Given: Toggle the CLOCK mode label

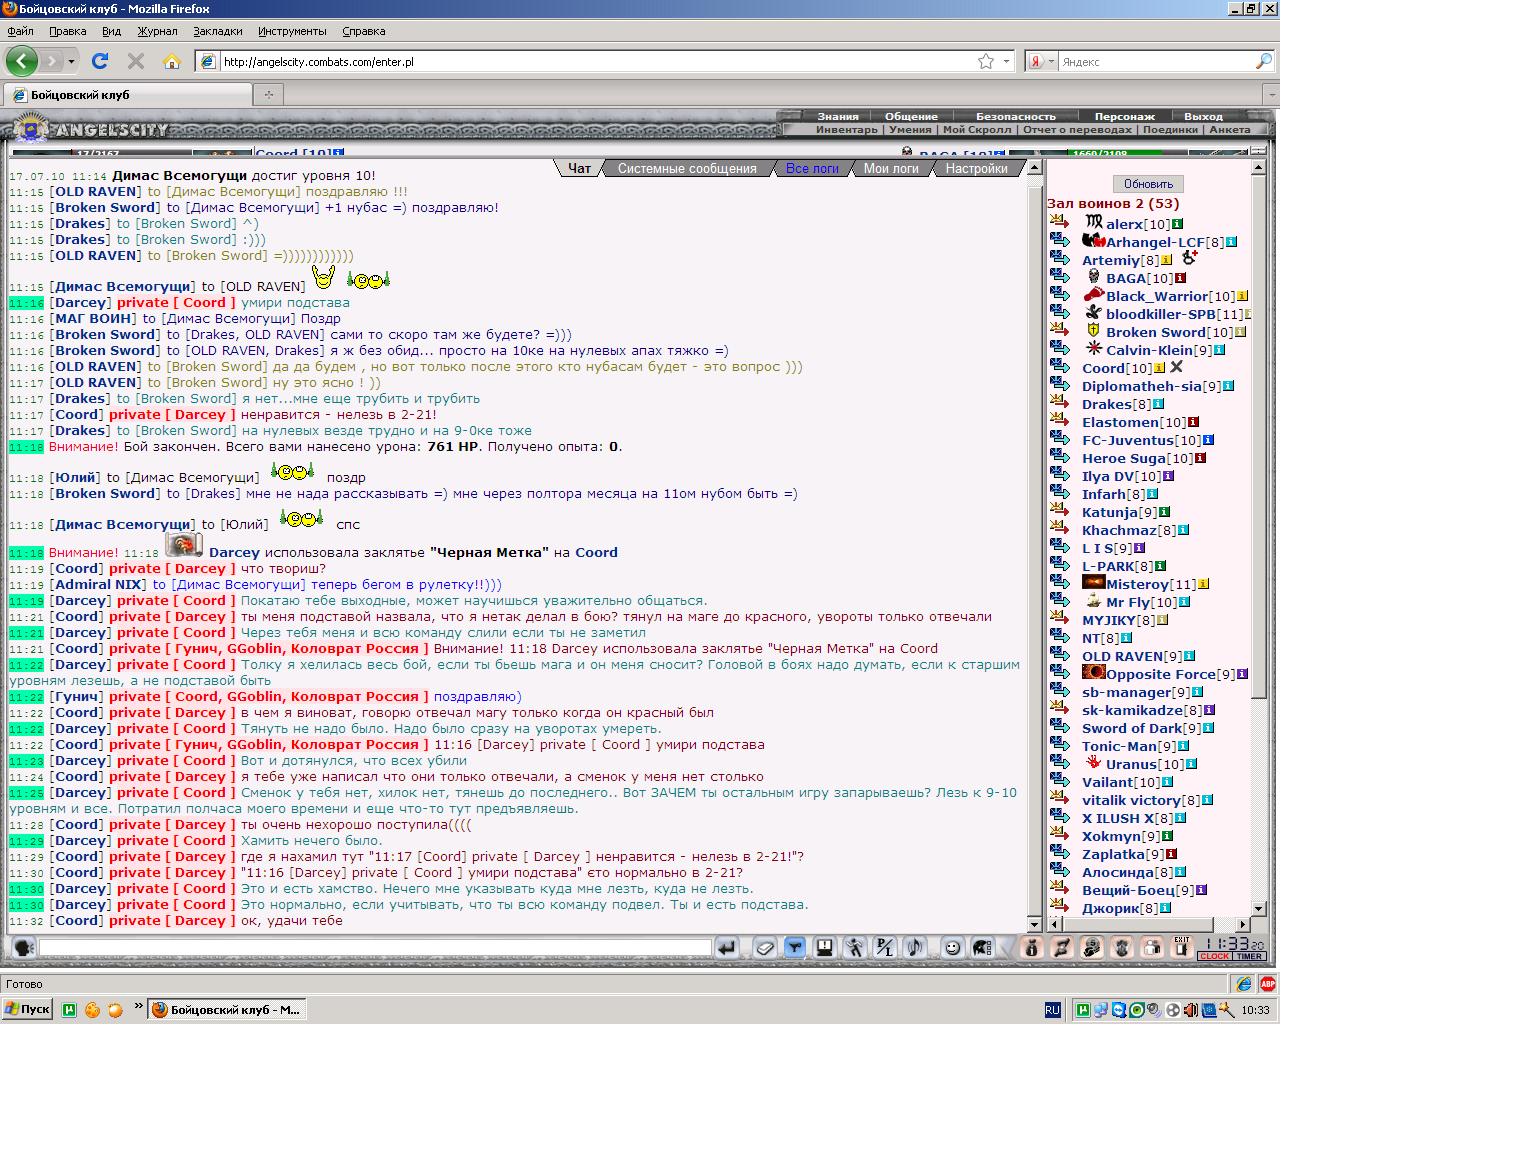Looking at the screenshot, I should point(1214,956).
